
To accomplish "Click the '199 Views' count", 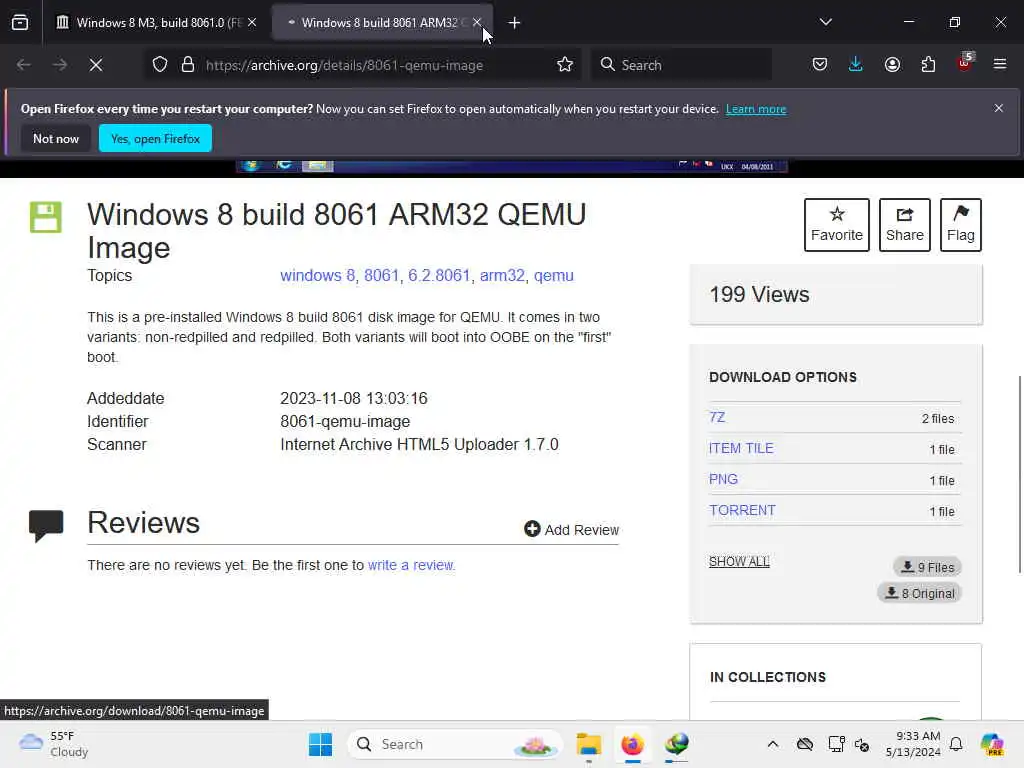I will (x=760, y=295).
